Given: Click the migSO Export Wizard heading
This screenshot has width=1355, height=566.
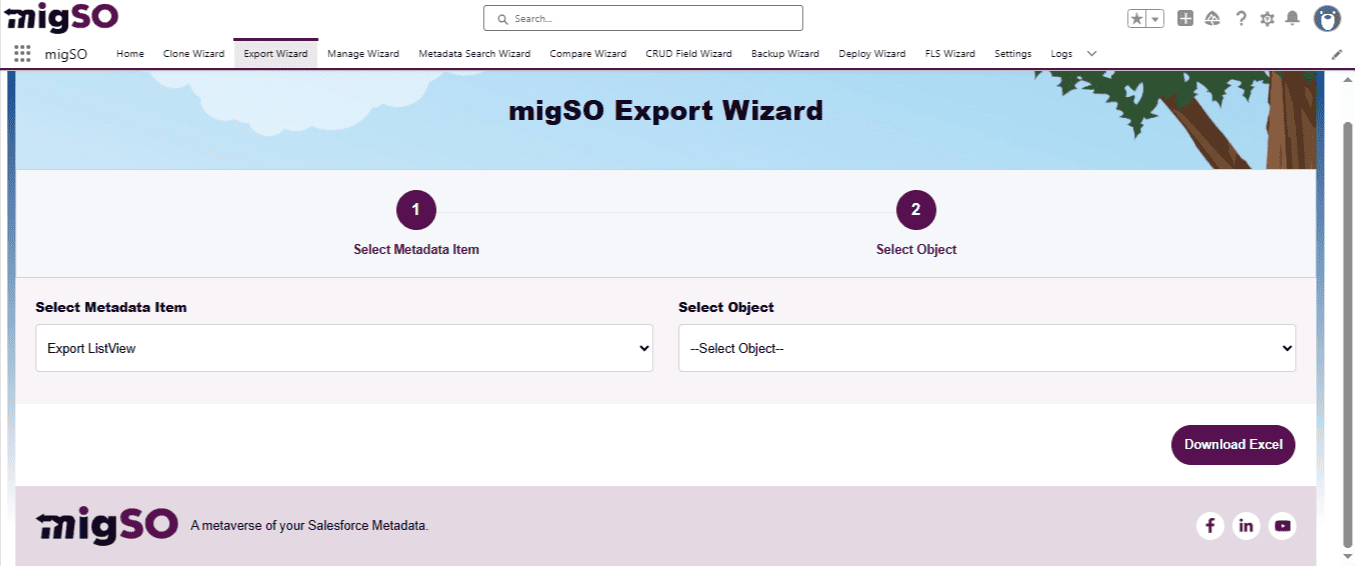Looking at the screenshot, I should point(666,110).
